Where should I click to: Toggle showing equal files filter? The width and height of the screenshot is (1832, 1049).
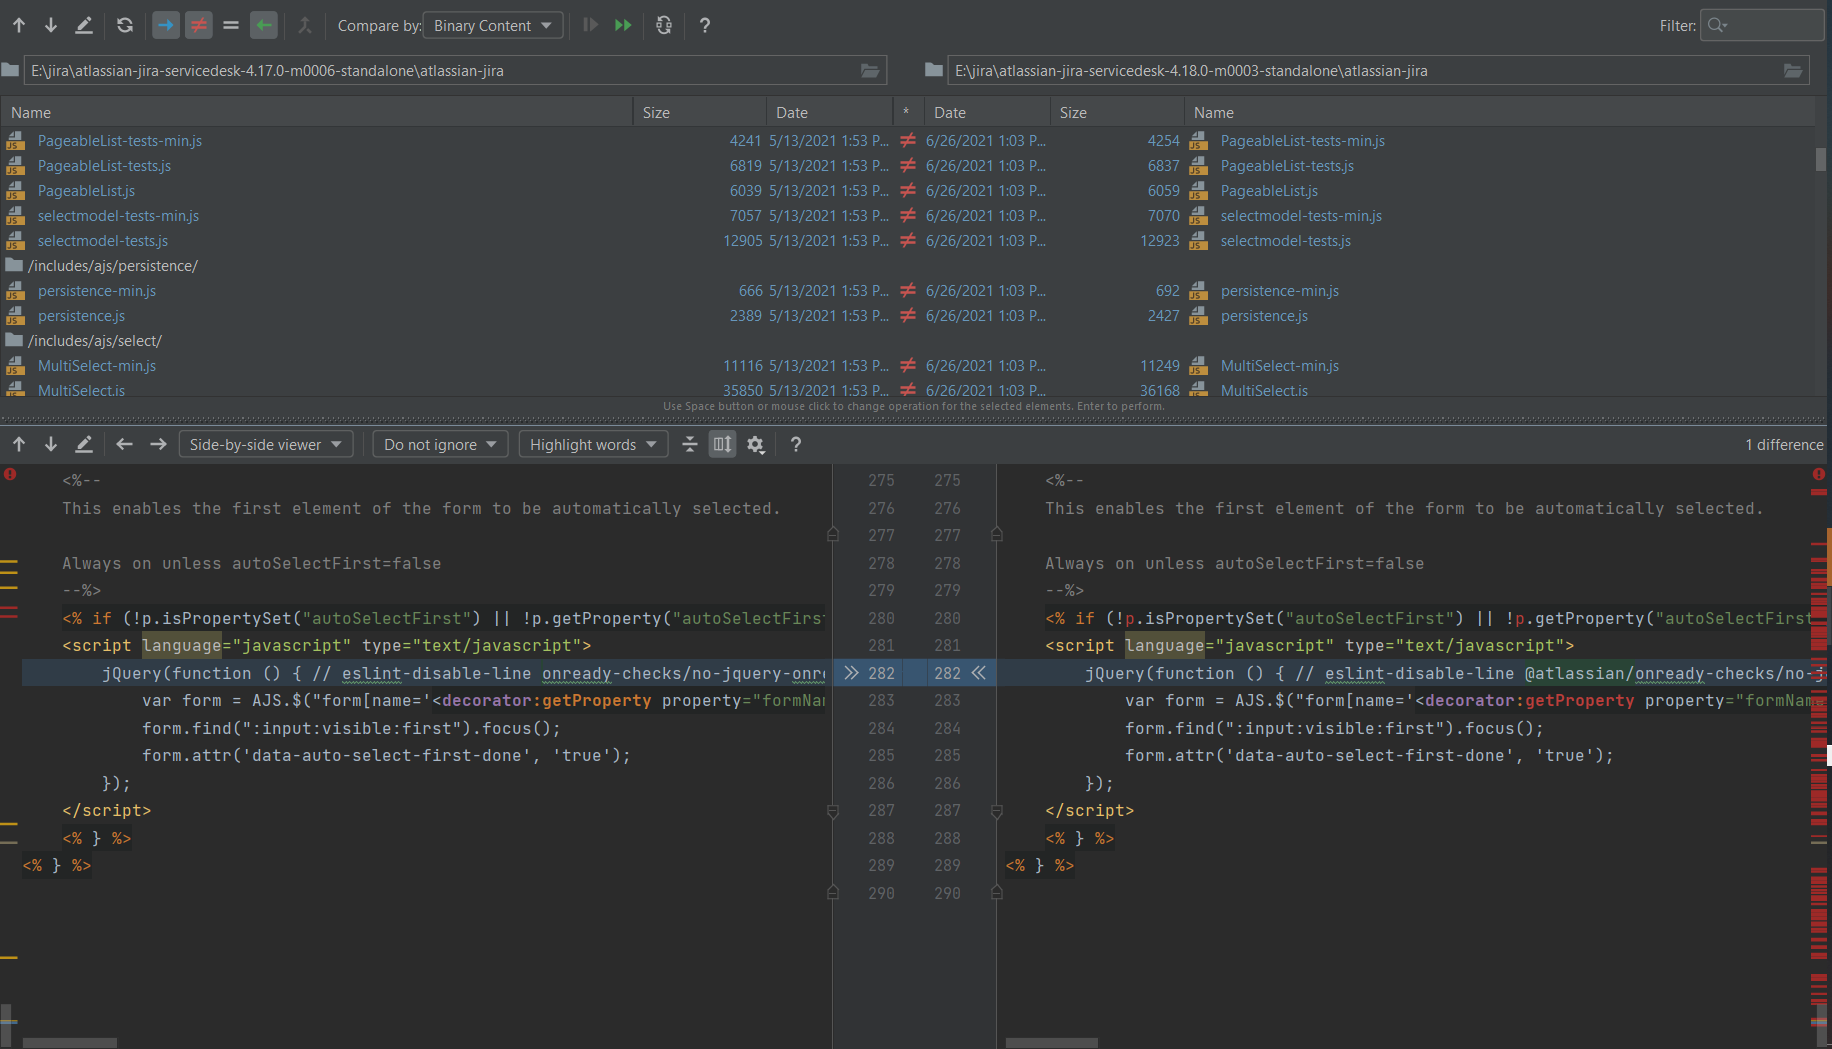click(231, 25)
